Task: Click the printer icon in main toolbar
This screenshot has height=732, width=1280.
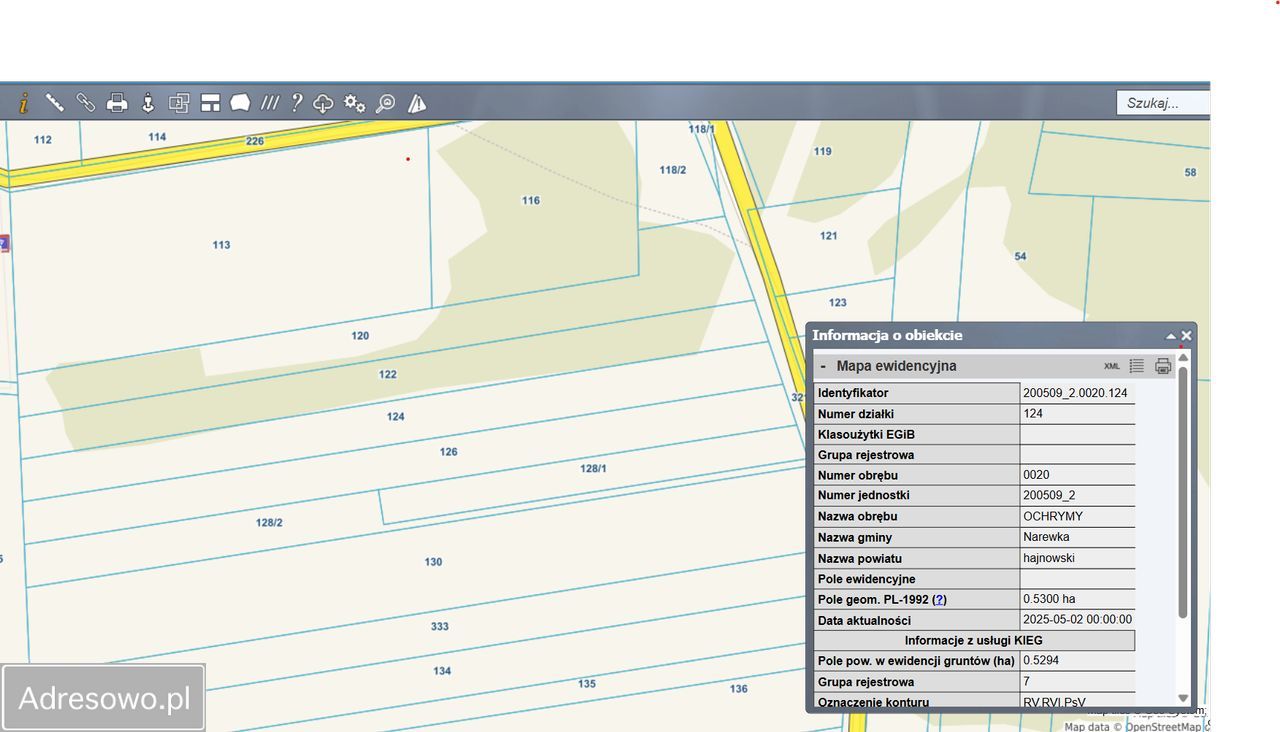Action: (117, 103)
